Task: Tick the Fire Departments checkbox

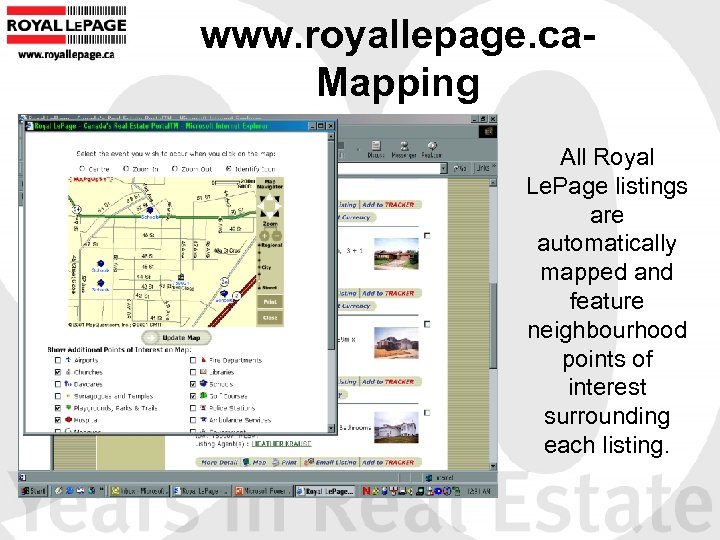Action: 193,360
